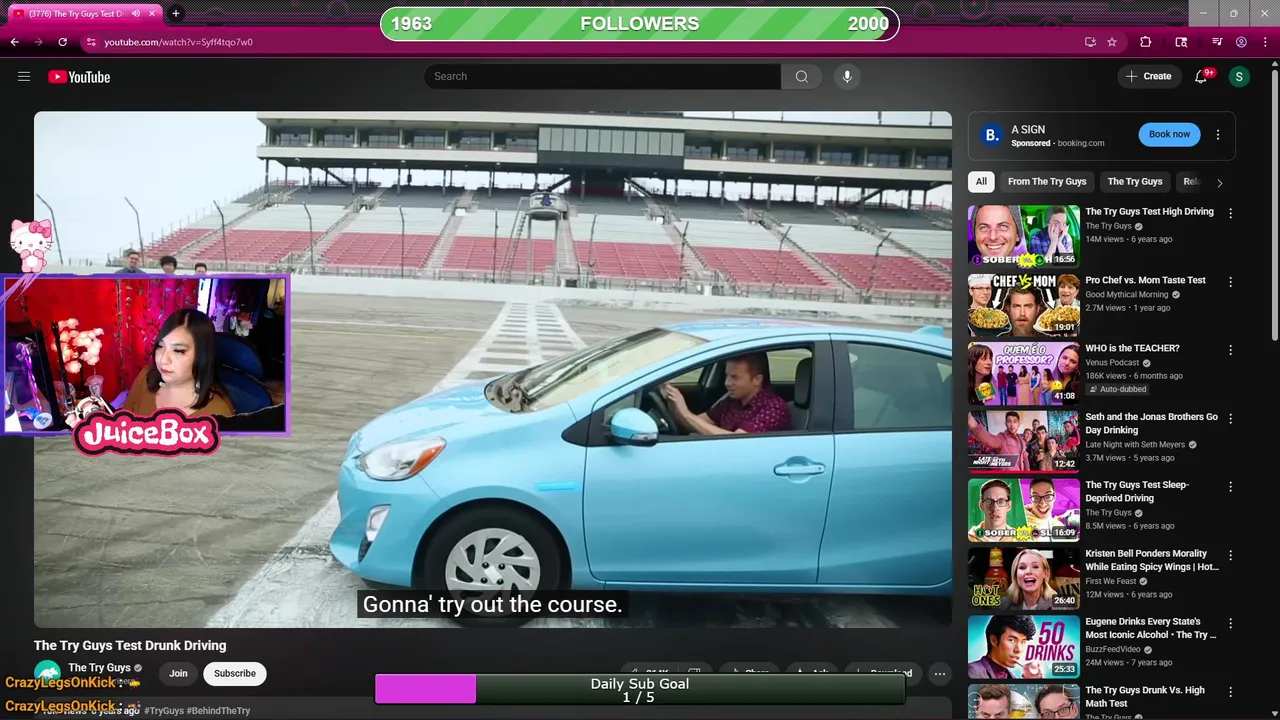Go back with the browser back arrow

pos(14,42)
